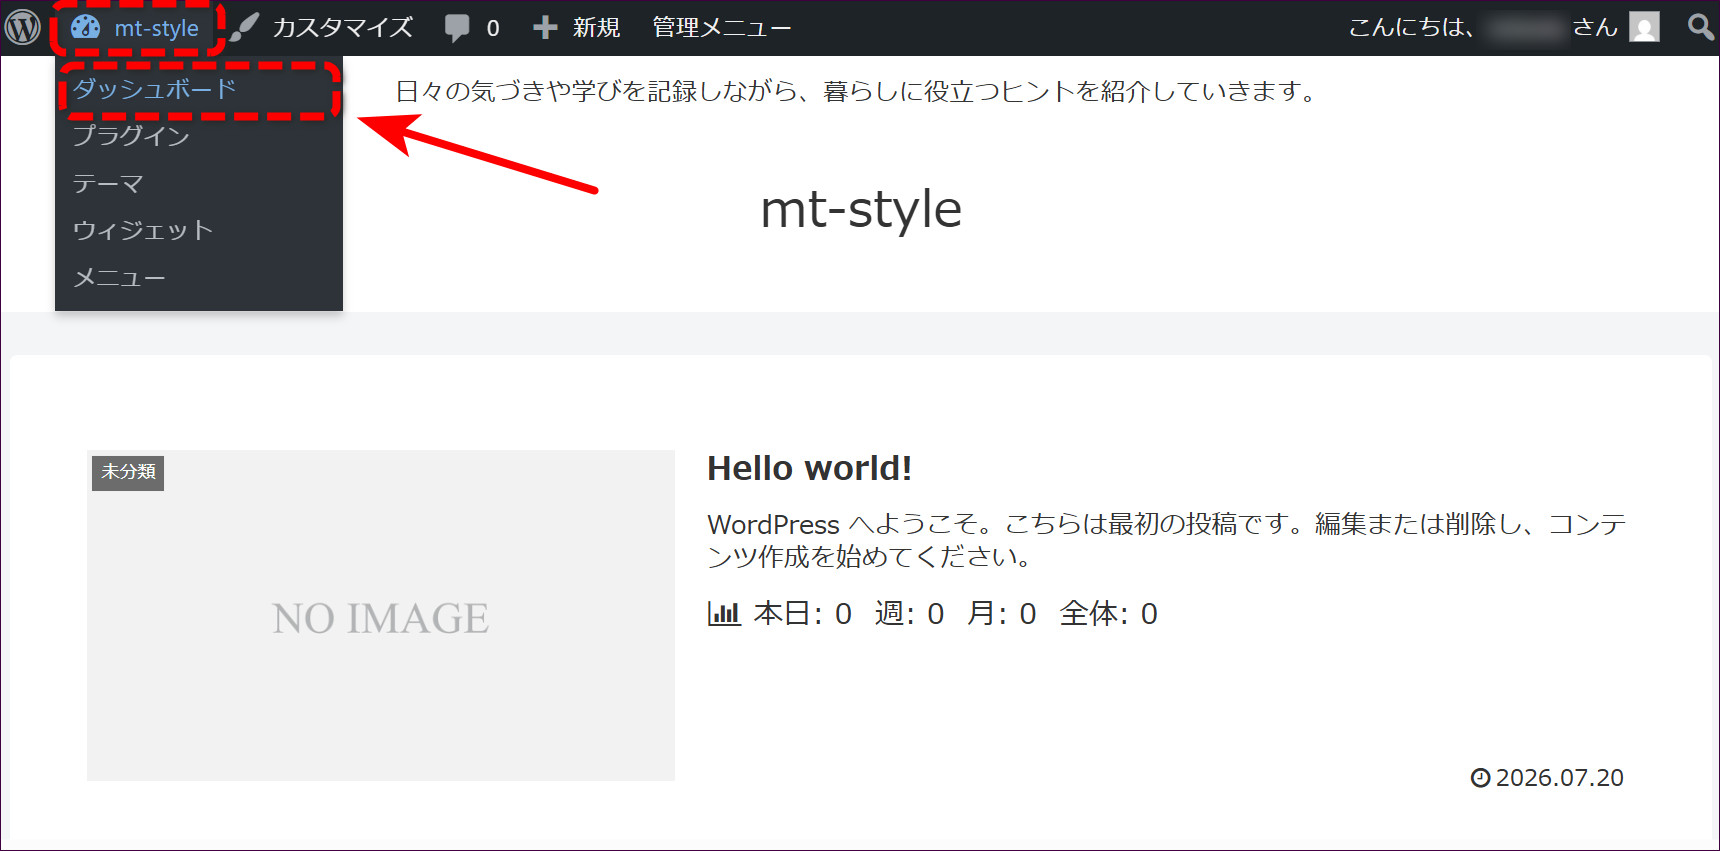Click the 未分類 category label
This screenshot has height=851, width=1720.
tap(128, 472)
